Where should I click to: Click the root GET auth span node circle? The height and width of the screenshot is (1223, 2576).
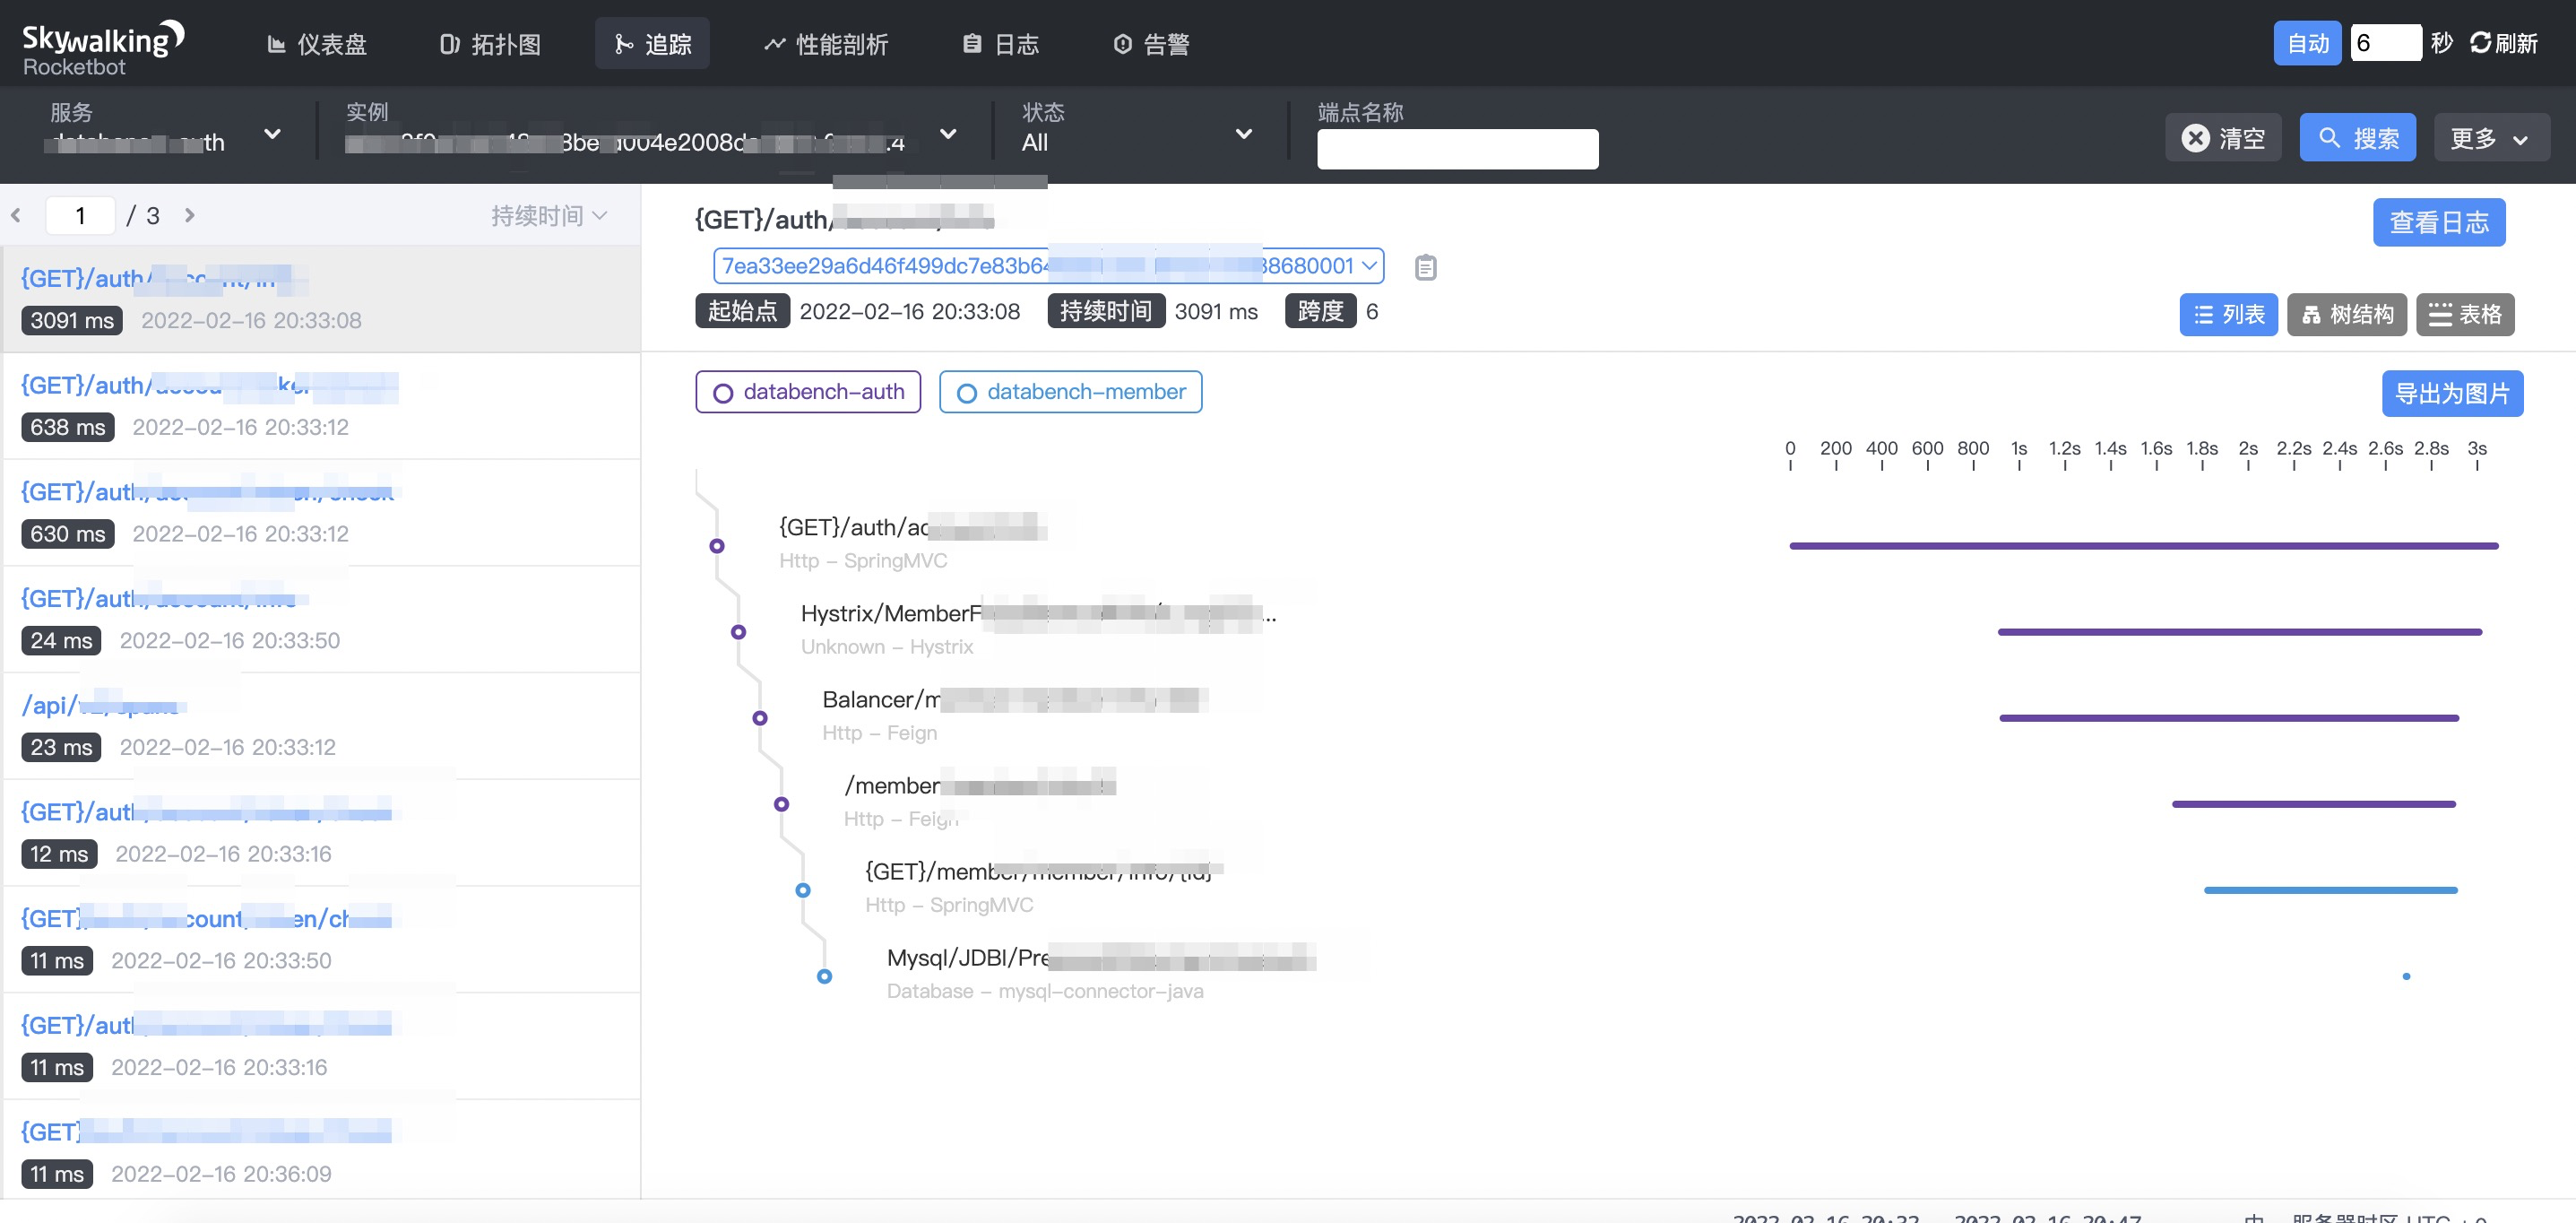coord(717,546)
